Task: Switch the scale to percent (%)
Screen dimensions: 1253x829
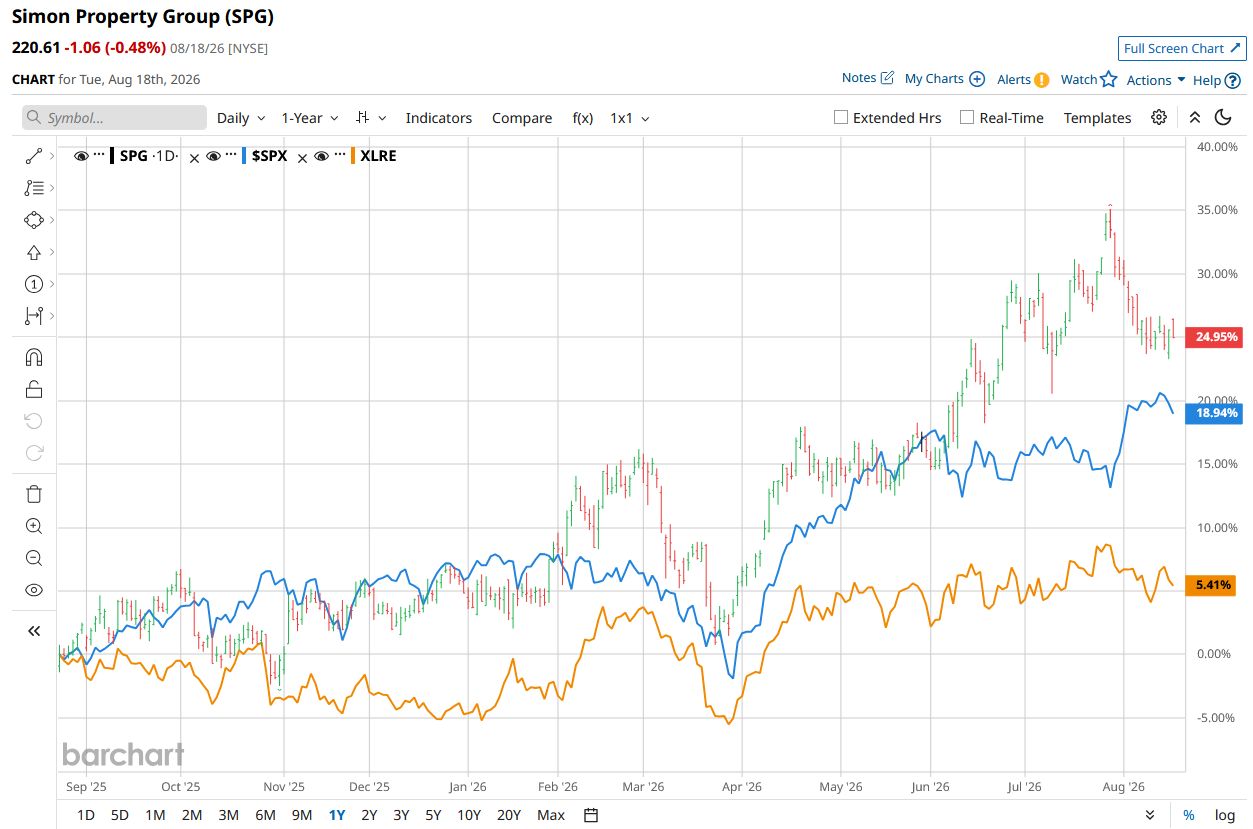Action: (x=1189, y=815)
